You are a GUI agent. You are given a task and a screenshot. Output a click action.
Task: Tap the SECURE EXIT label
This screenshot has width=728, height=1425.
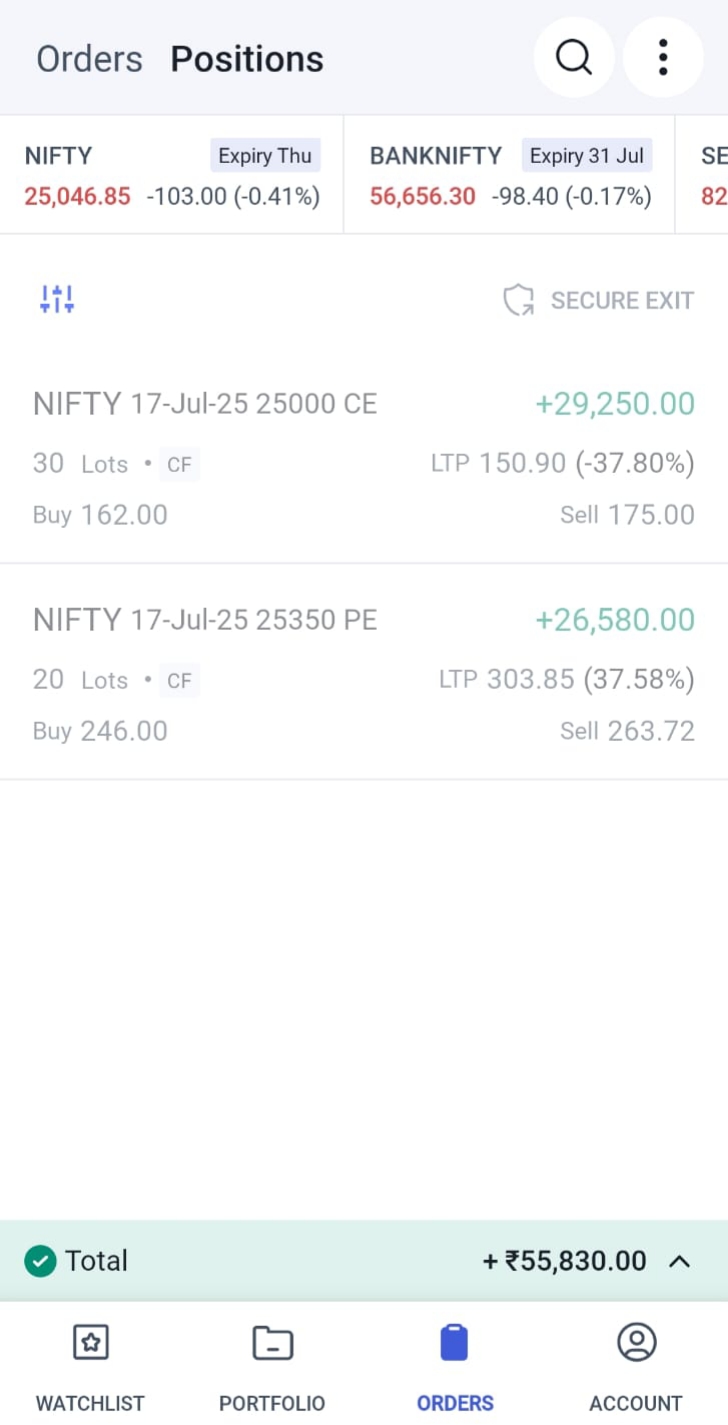pos(622,301)
